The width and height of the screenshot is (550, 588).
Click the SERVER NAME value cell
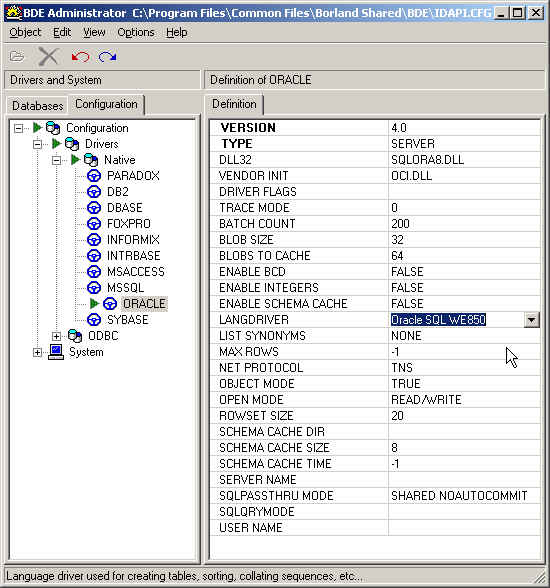point(464,480)
